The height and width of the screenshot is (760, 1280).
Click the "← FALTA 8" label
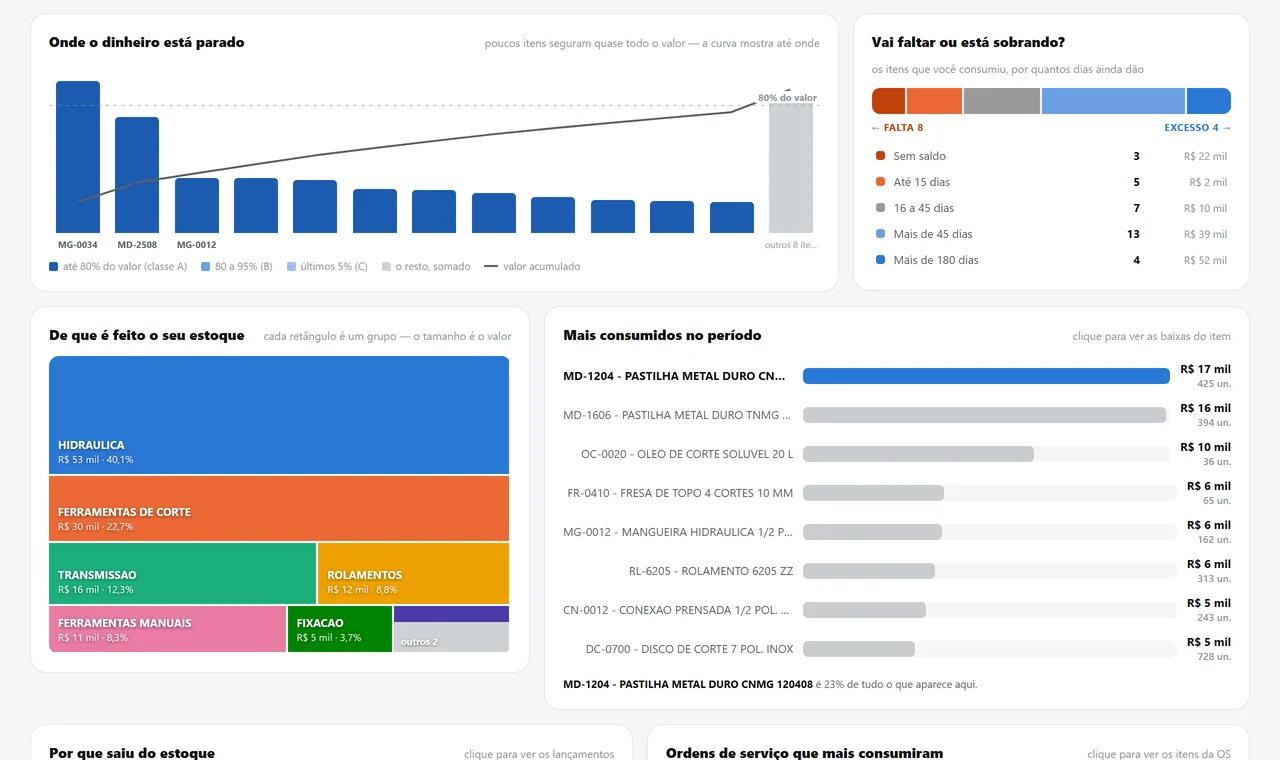[897, 128]
